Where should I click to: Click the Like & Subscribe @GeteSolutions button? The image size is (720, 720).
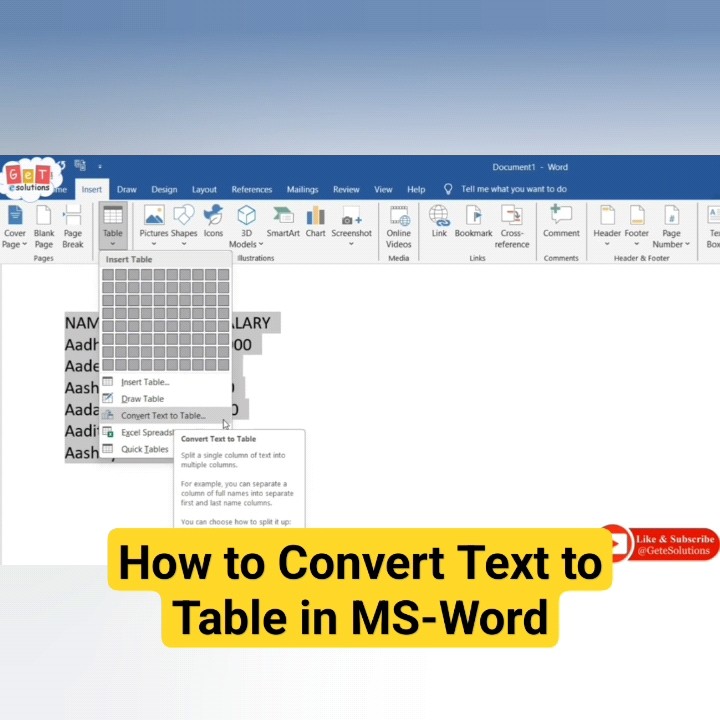(660, 544)
